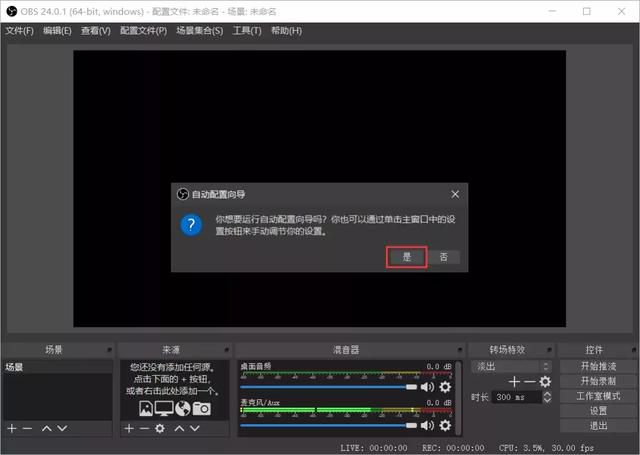Open the 场景集合(S) menu
This screenshot has width=640, height=455.
[200, 31]
